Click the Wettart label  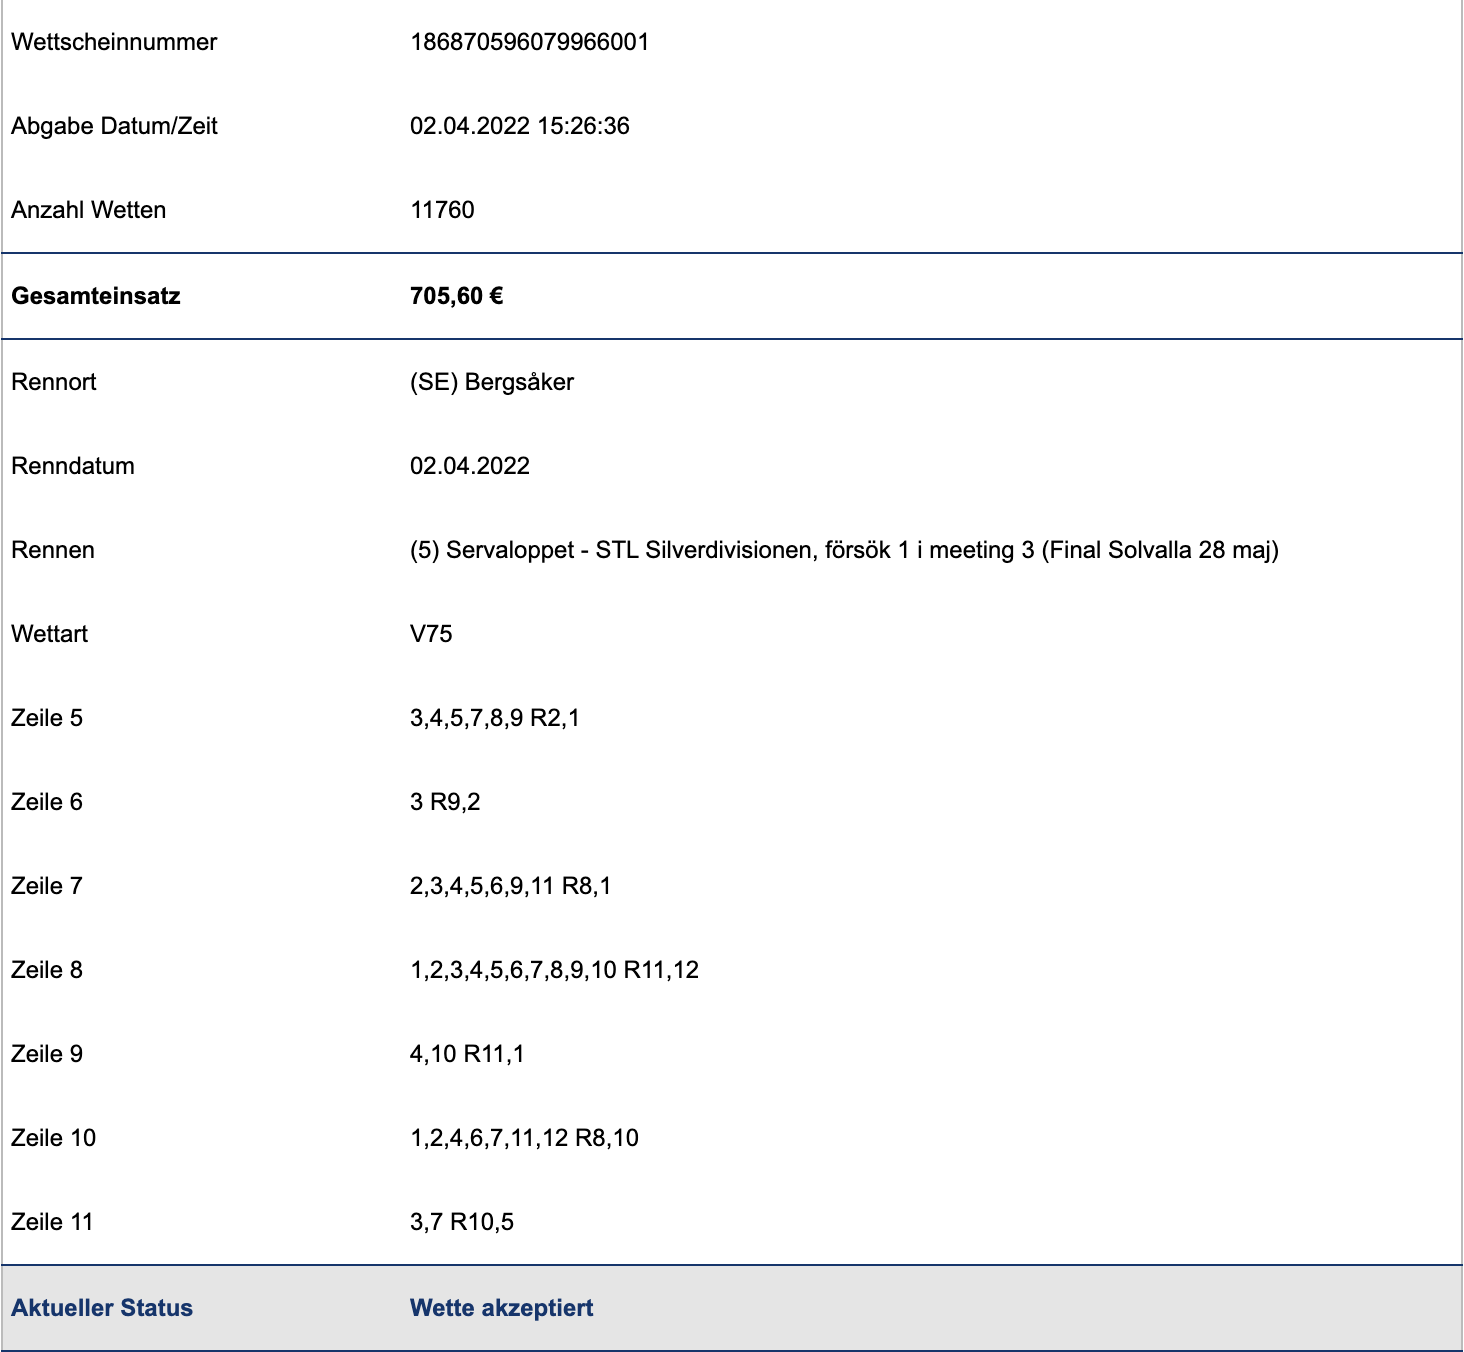(x=50, y=634)
